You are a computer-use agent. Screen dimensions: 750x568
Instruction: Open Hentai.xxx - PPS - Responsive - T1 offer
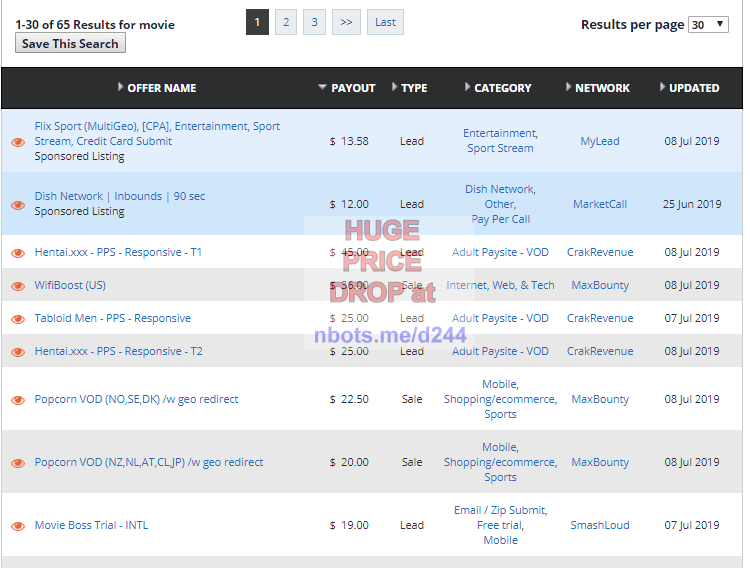tap(118, 252)
